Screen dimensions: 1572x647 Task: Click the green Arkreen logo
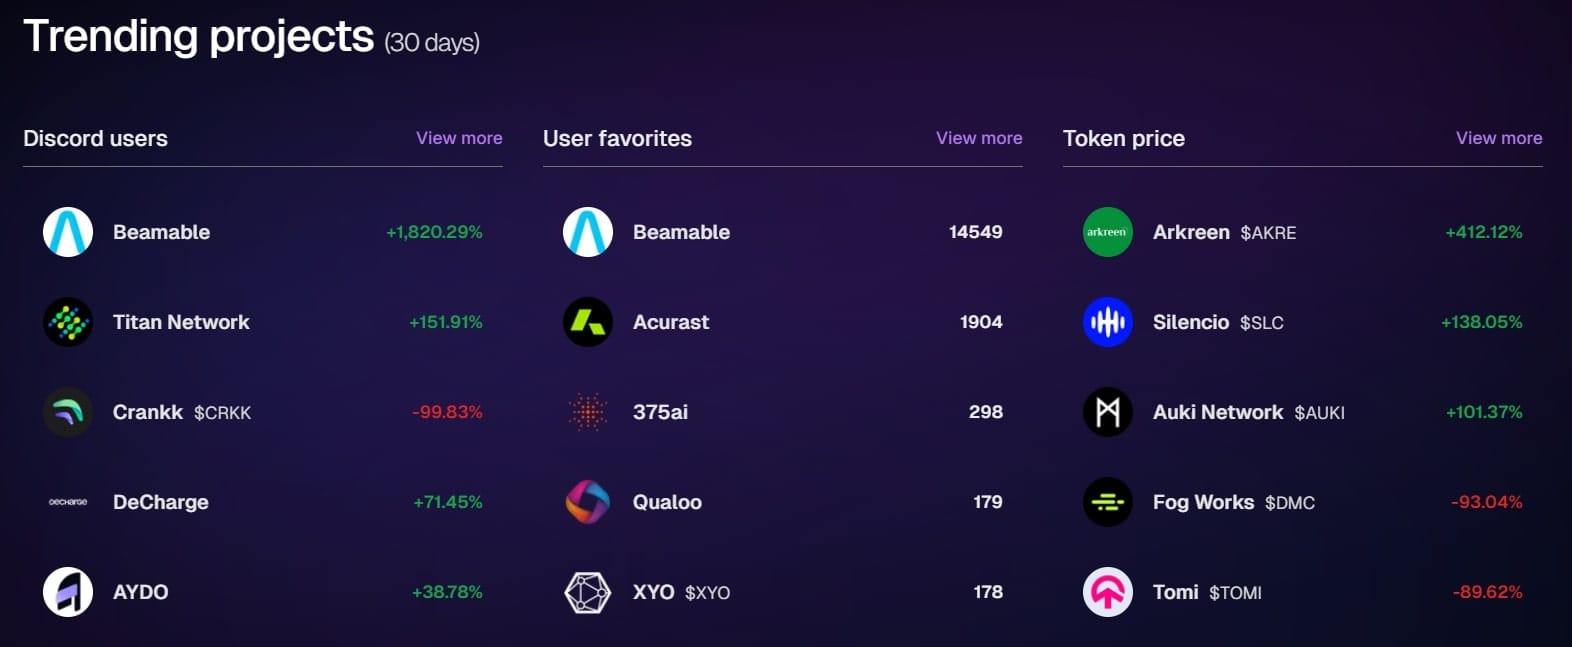[x=1108, y=232]
